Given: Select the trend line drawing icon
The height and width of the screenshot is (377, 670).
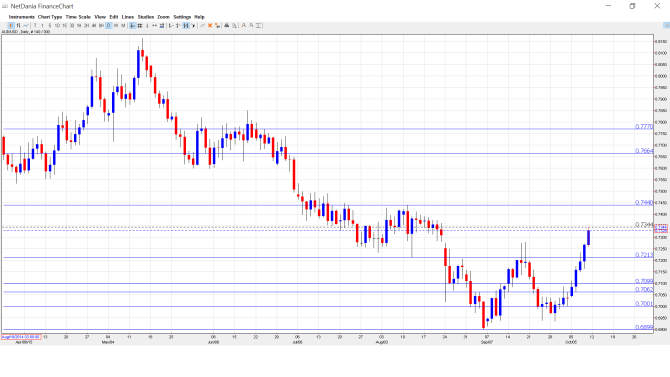Looking at the screenshot, I should click(203, 26).
